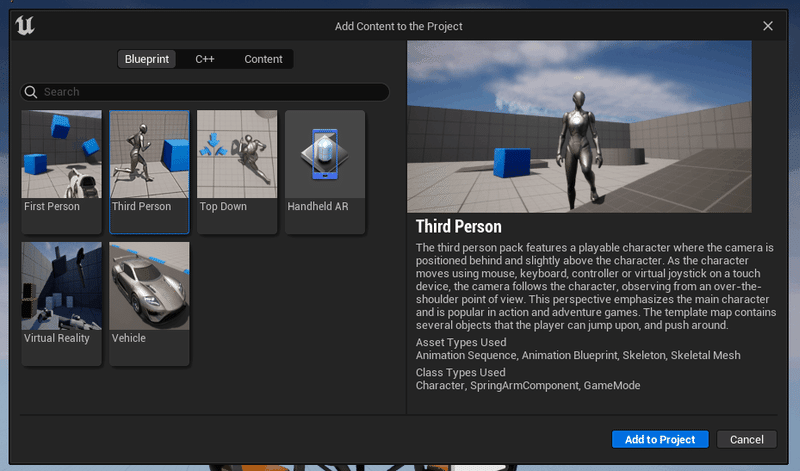Image resolution: width=800 pixels, height=471 pixels.
Task: Click the search magnifier icon
Action: pyautogui.click(x=31, y=92)
